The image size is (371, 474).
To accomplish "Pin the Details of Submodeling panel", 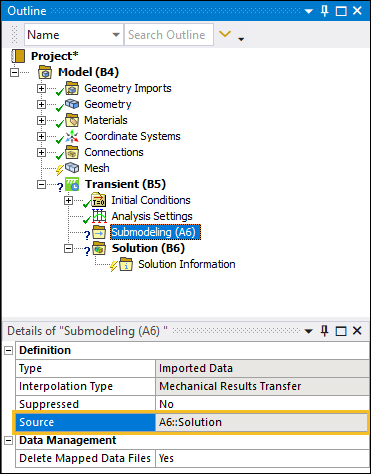I will point(324,331).
